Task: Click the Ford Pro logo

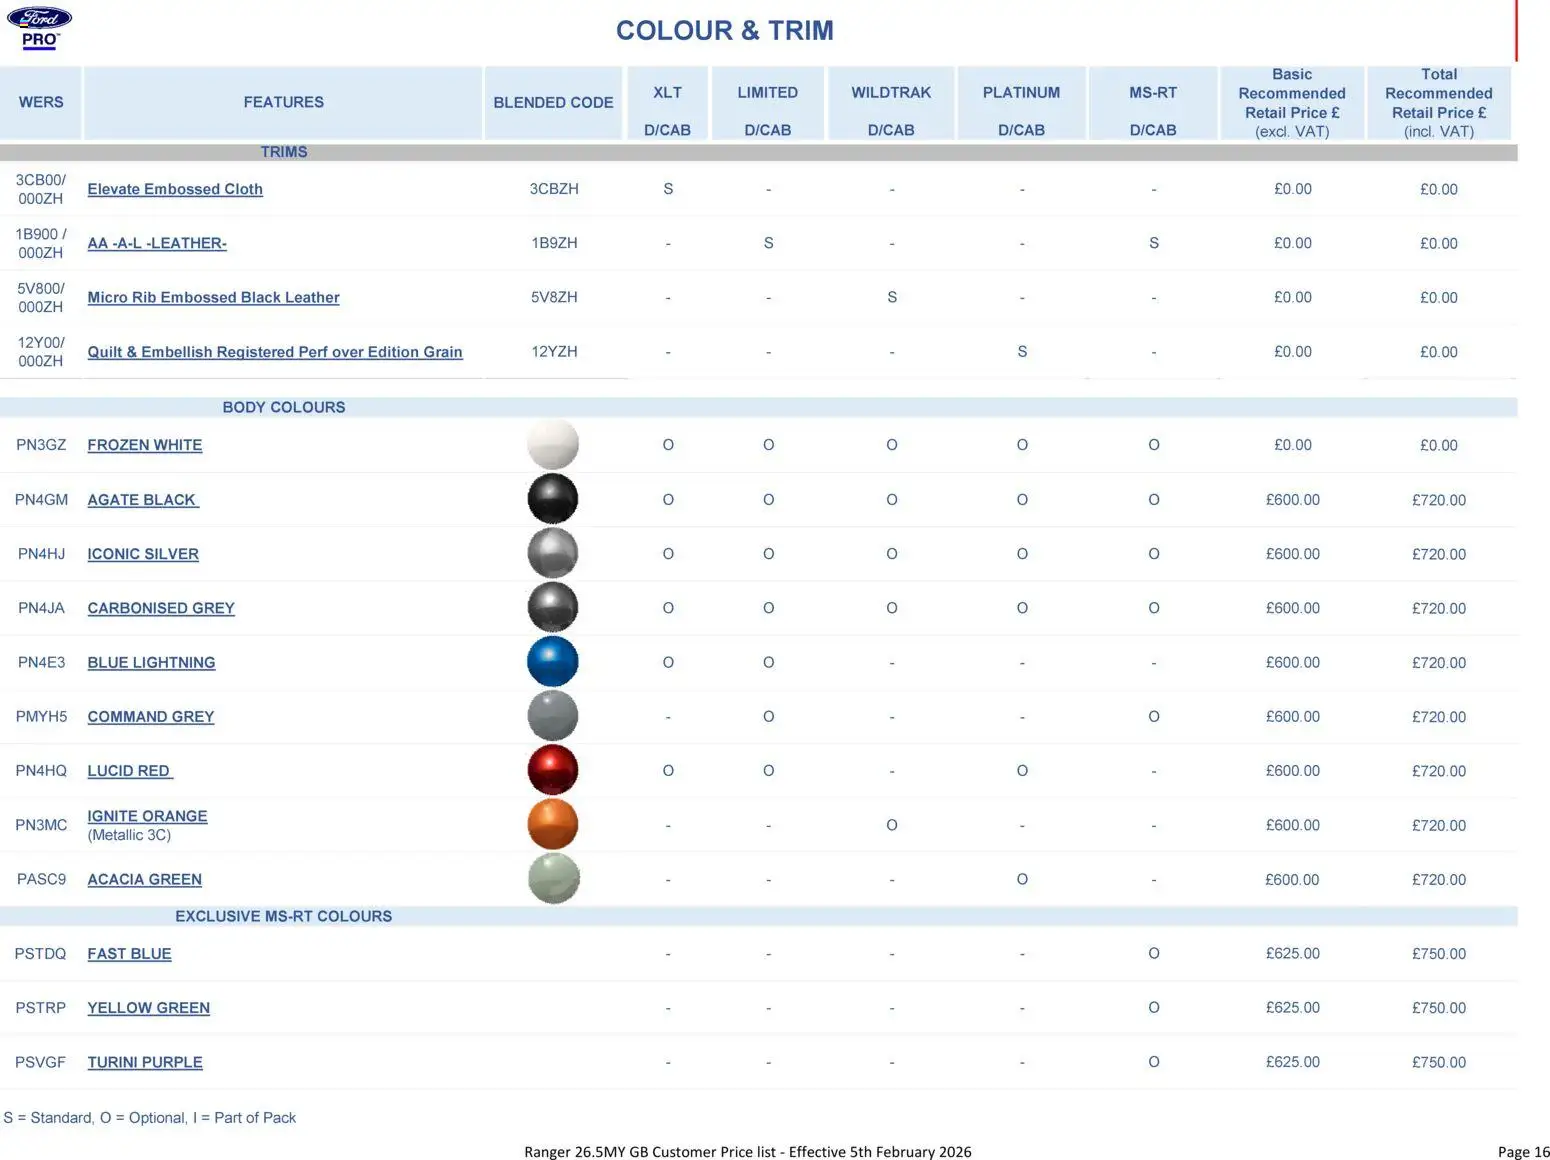Action: pyautogui.click(x=40, y=27)
